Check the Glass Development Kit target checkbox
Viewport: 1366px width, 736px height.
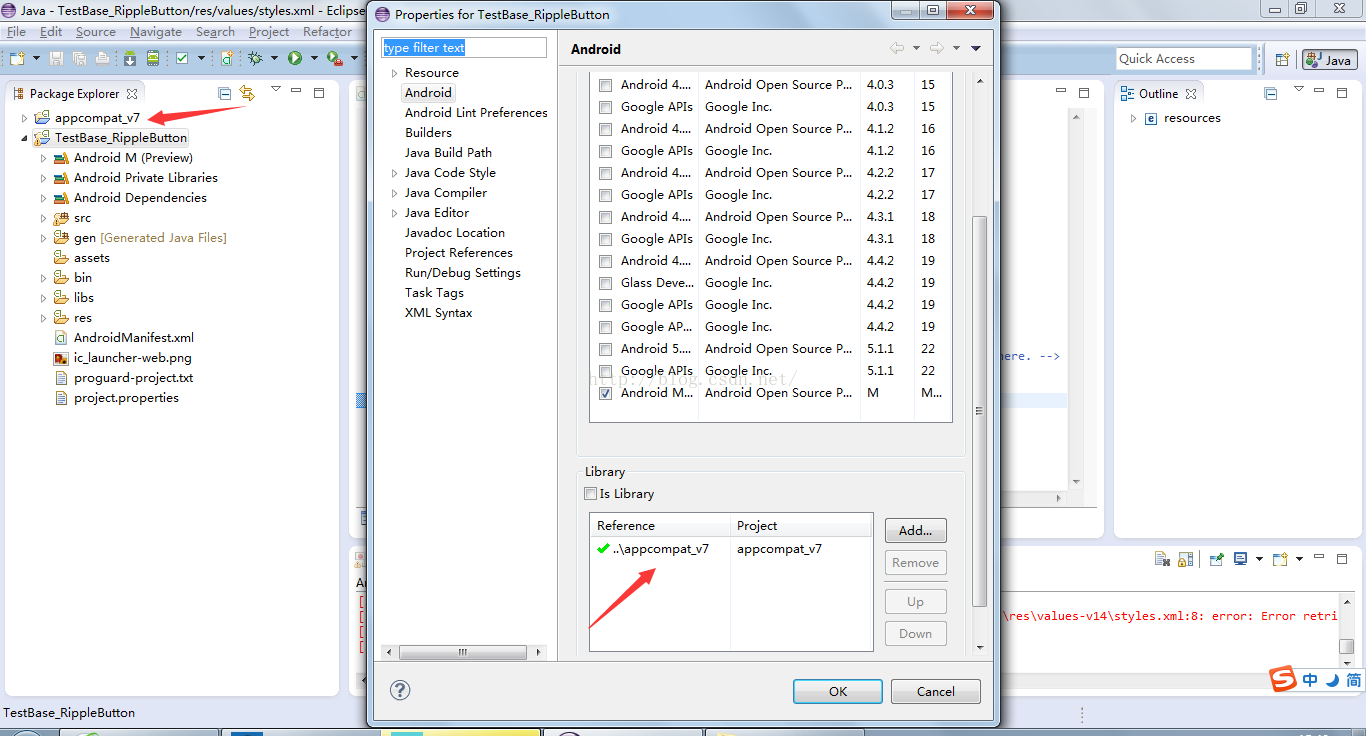coord(605,283)
